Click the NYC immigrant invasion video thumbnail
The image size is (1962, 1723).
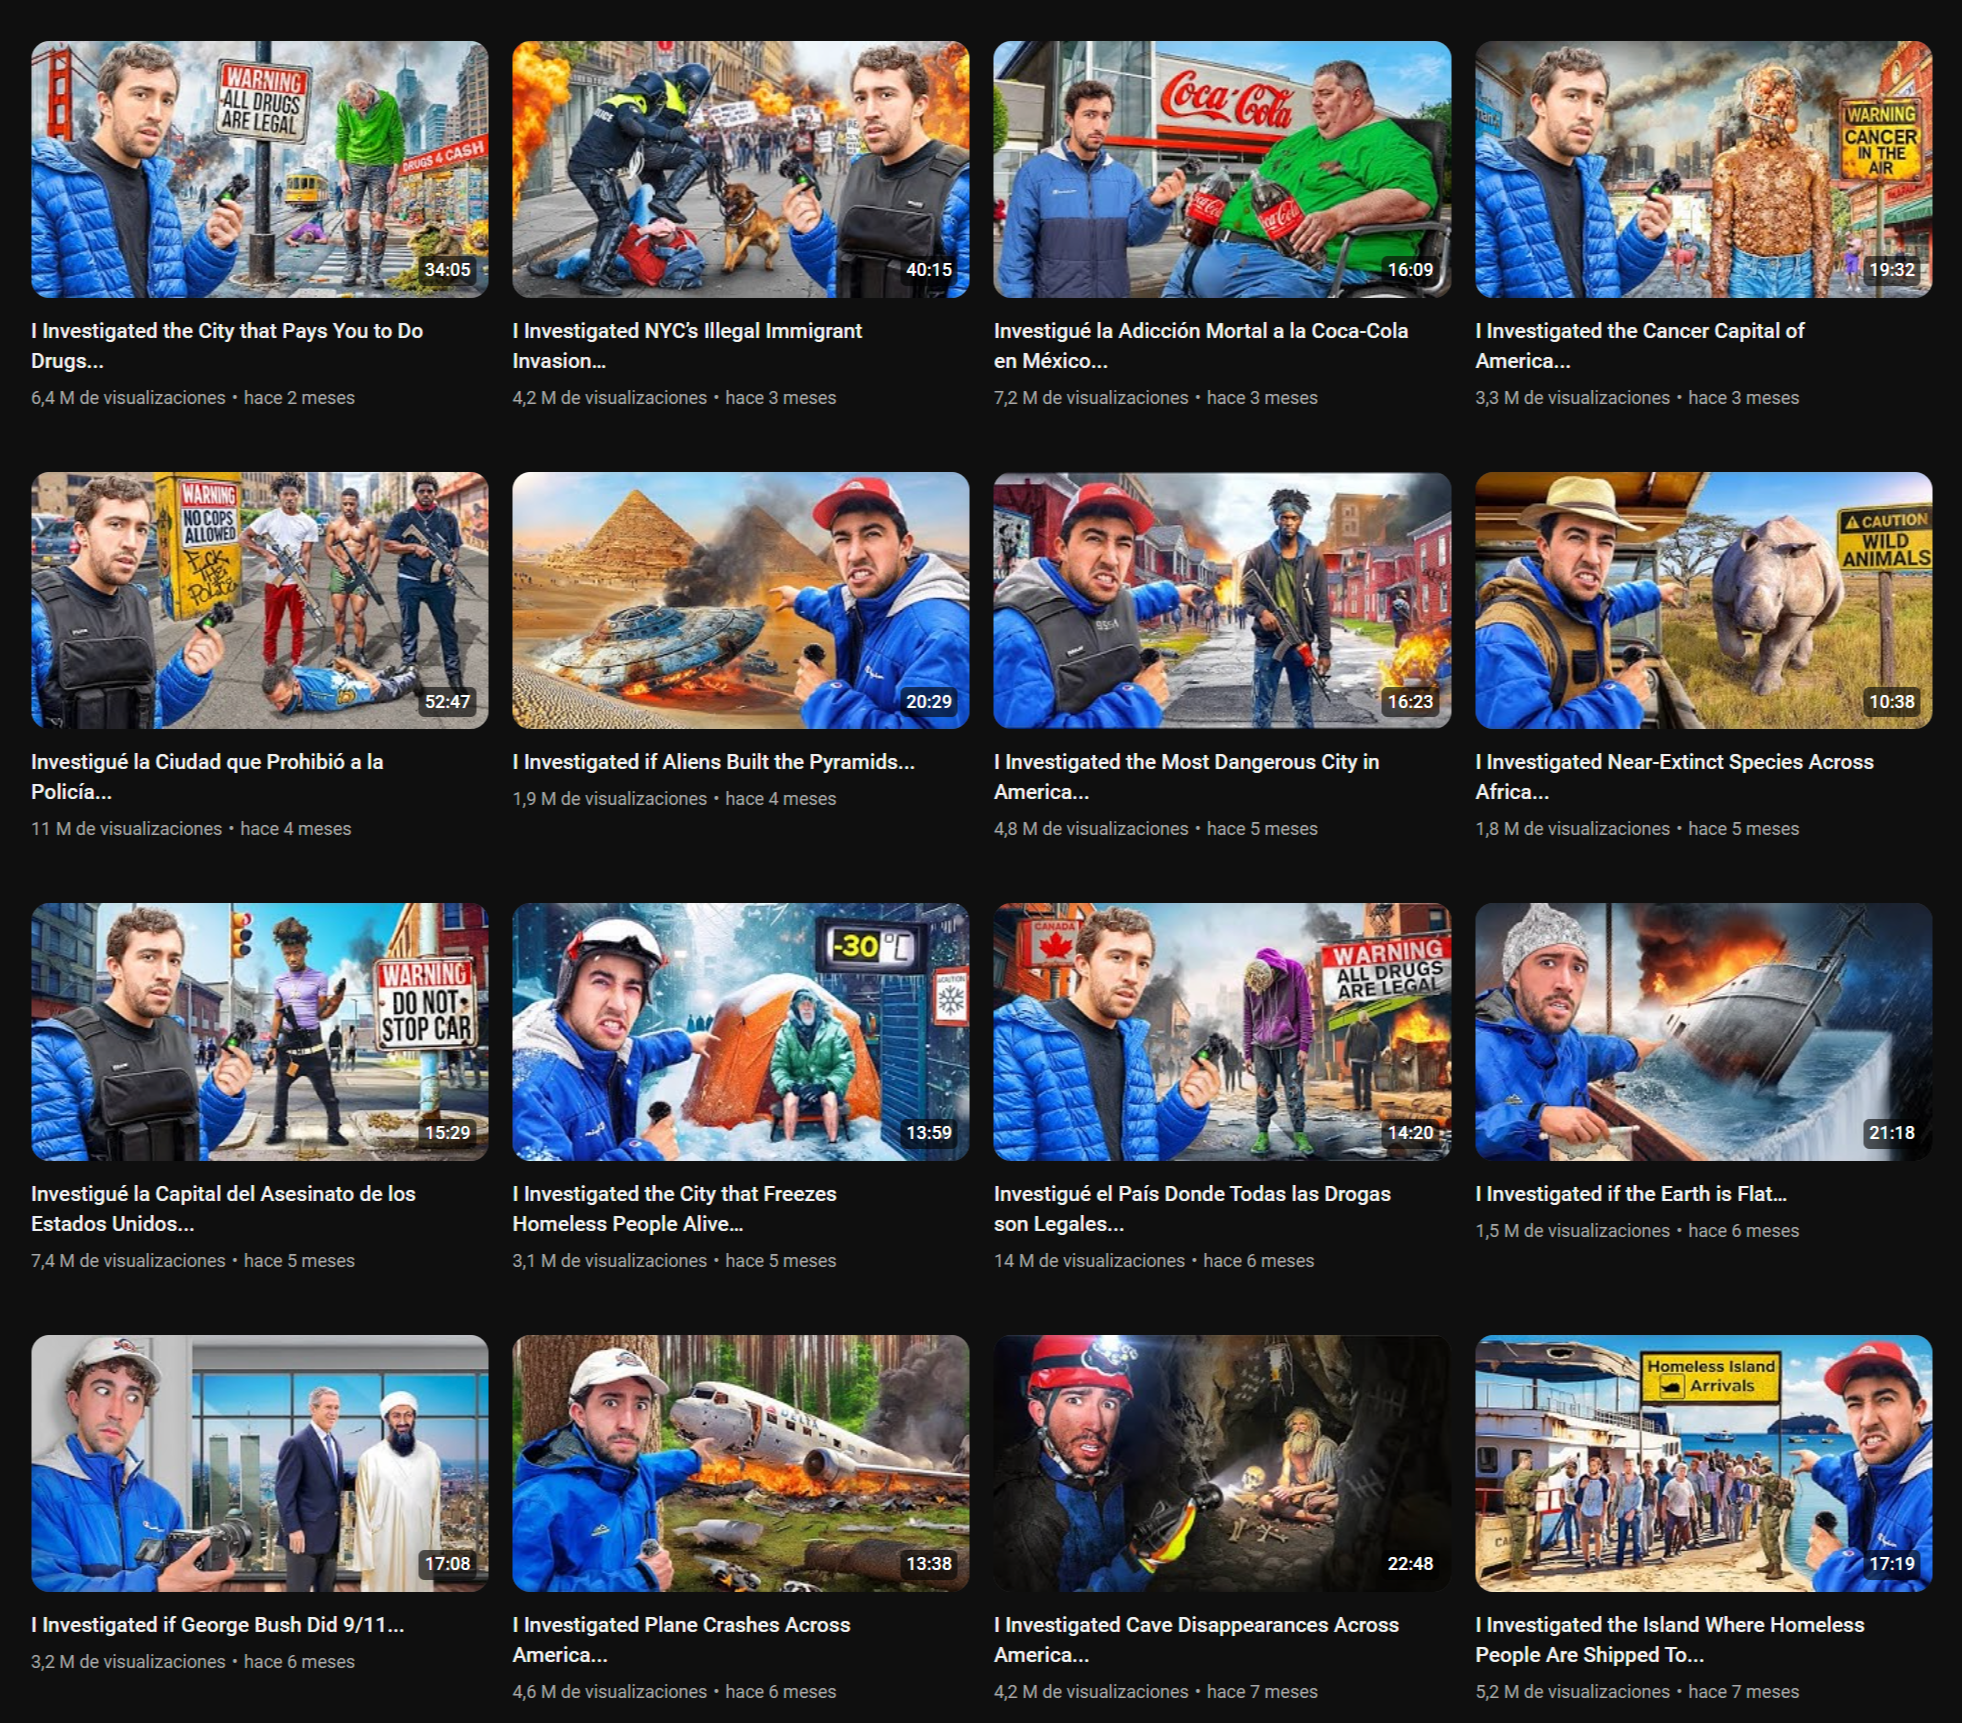click(x=740, y=169)
